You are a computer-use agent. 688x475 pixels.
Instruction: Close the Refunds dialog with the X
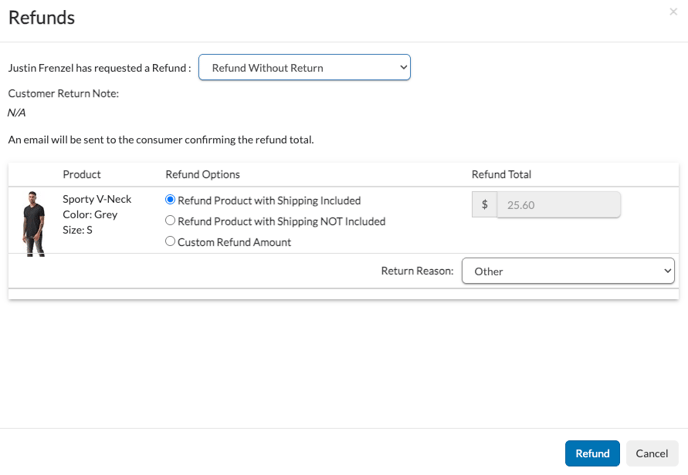(x=673, y=12)
